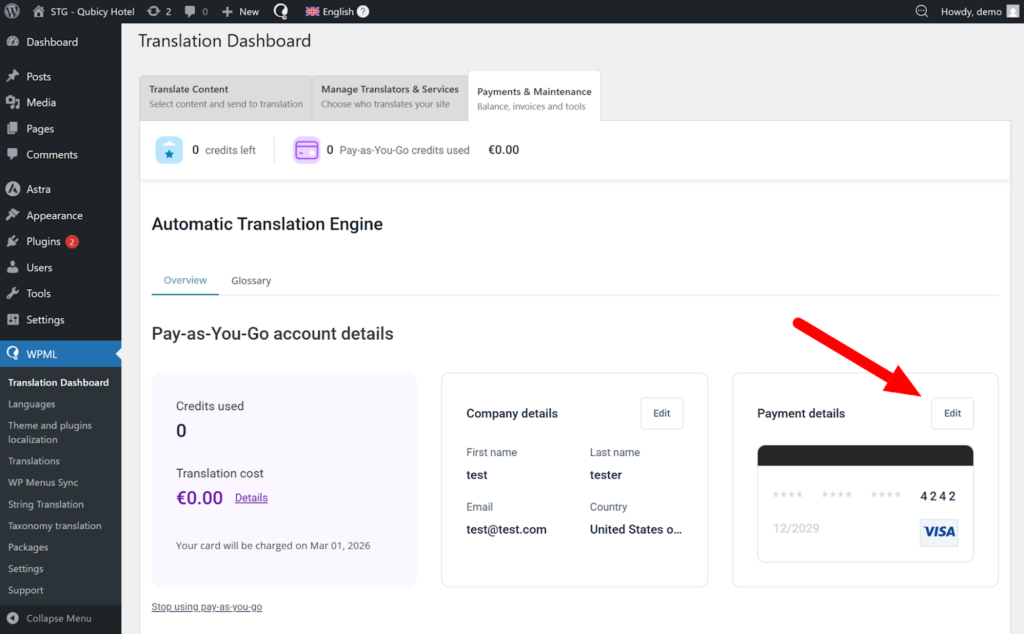The height and width of the screenshot is (634, 1024).
Task: Switch to the Glossary tab
Action: (250, 280)
